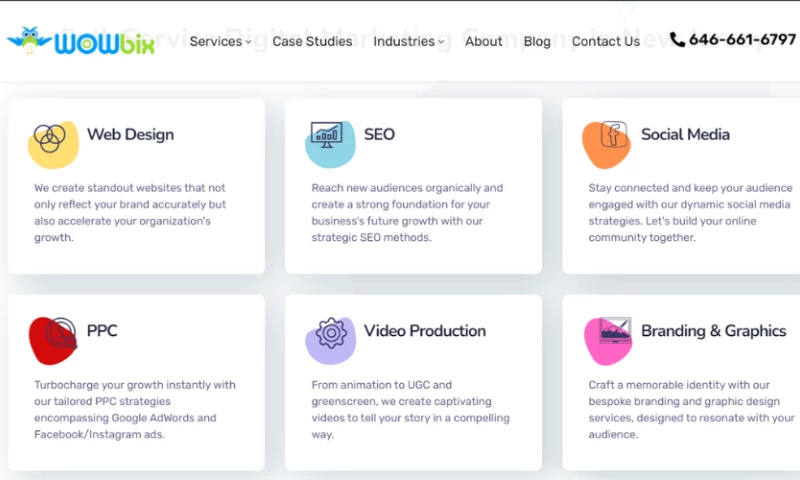The height and width of the screenshot is (480, 800).
Task: Open the Case Studies menu item
Action: (312, 41)
